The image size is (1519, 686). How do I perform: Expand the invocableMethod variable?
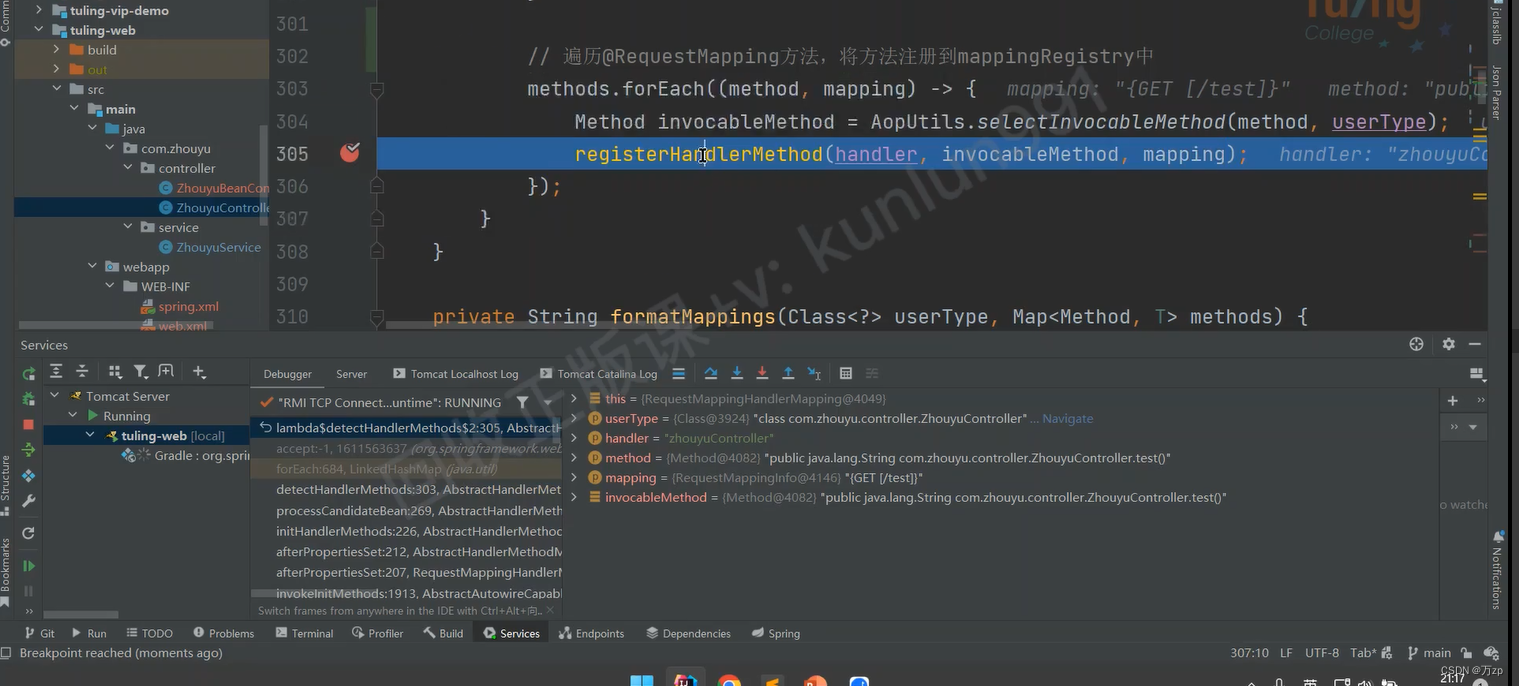574,497
